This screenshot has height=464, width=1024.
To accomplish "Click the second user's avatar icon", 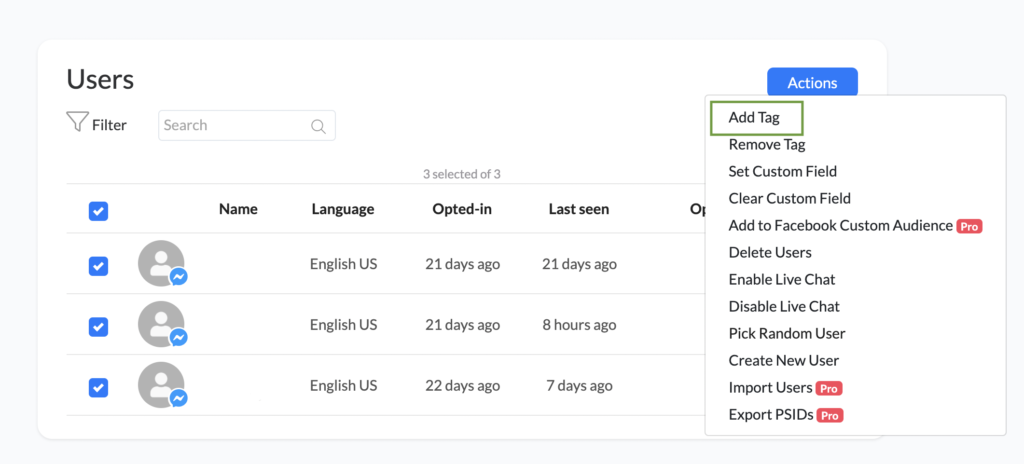I will click(x=161, y=324).
